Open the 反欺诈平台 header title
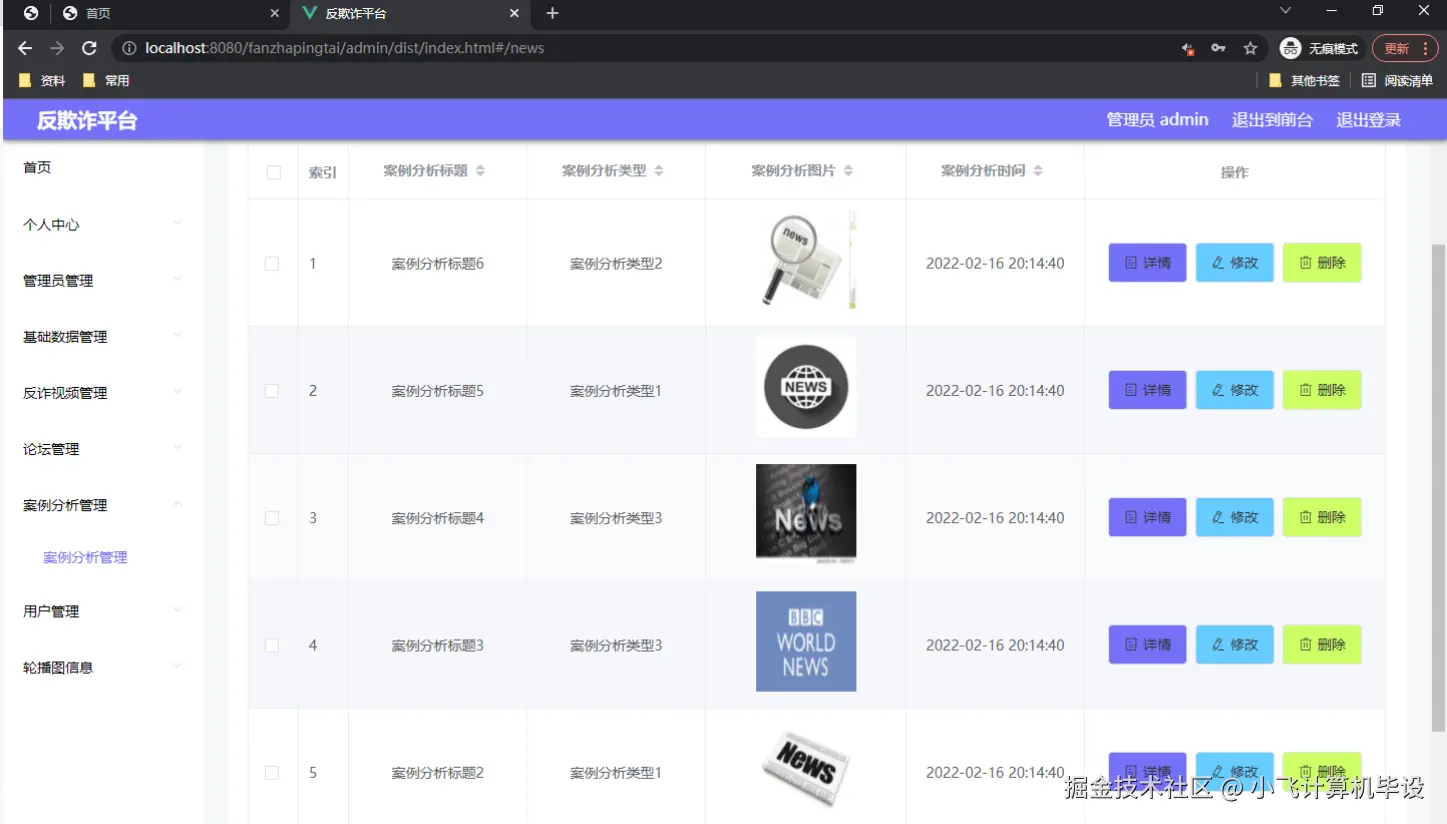The image size is (1447, 824). coord(87,121)
